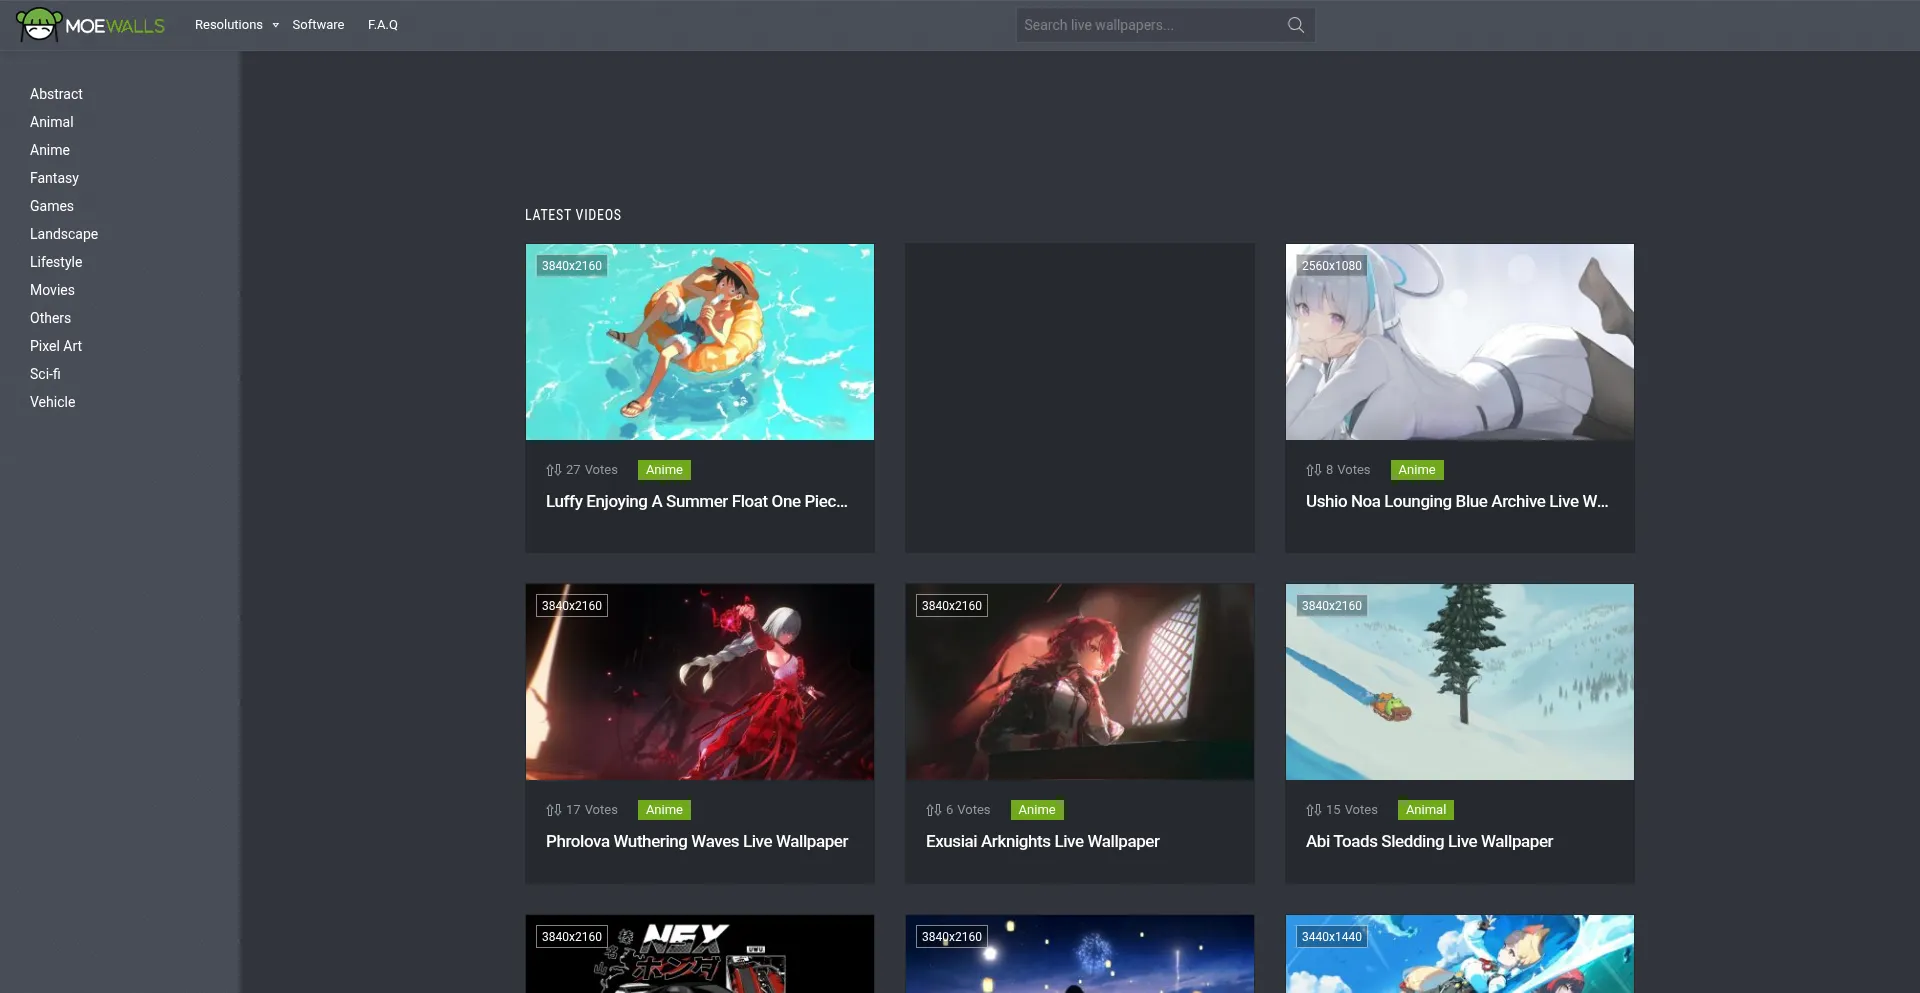Image resolution: width=1920 pixels, height=993 pixels.
Task: Select Fantasy category in sidebar
Action: point(54,178)
